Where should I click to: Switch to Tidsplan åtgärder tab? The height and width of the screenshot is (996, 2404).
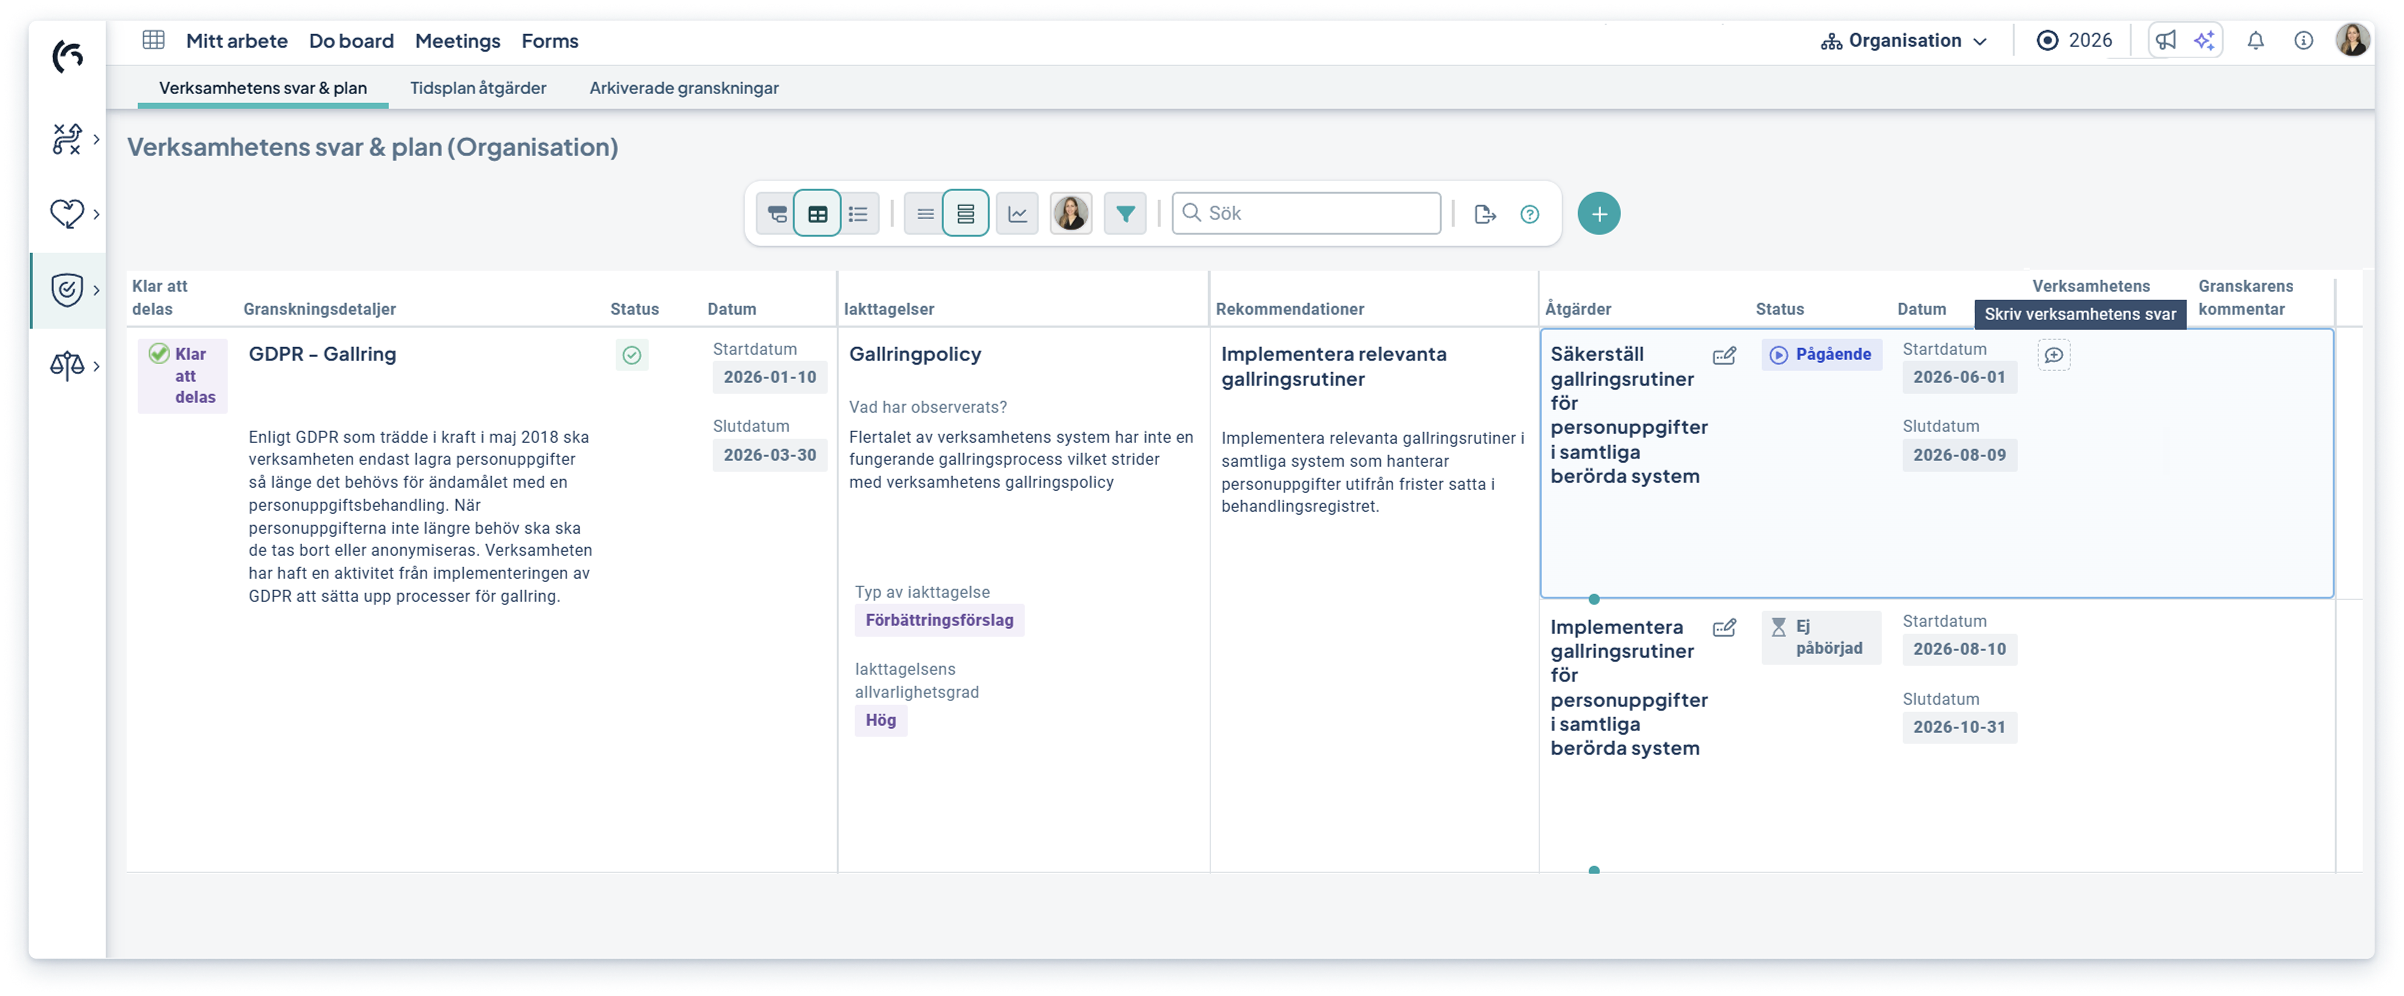[478, 88]
